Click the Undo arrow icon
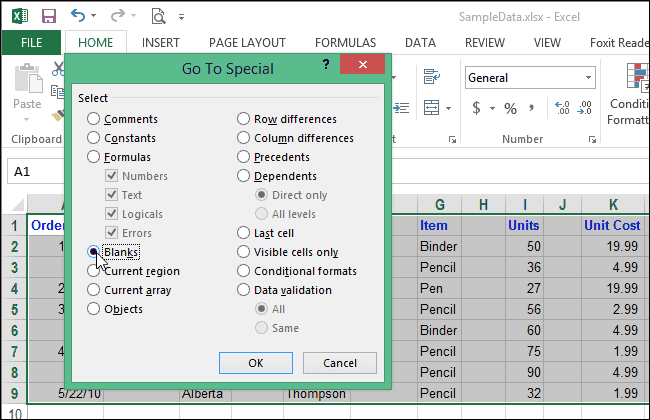The width and height of the screenshot is (650, 420). tap(79, 16)
